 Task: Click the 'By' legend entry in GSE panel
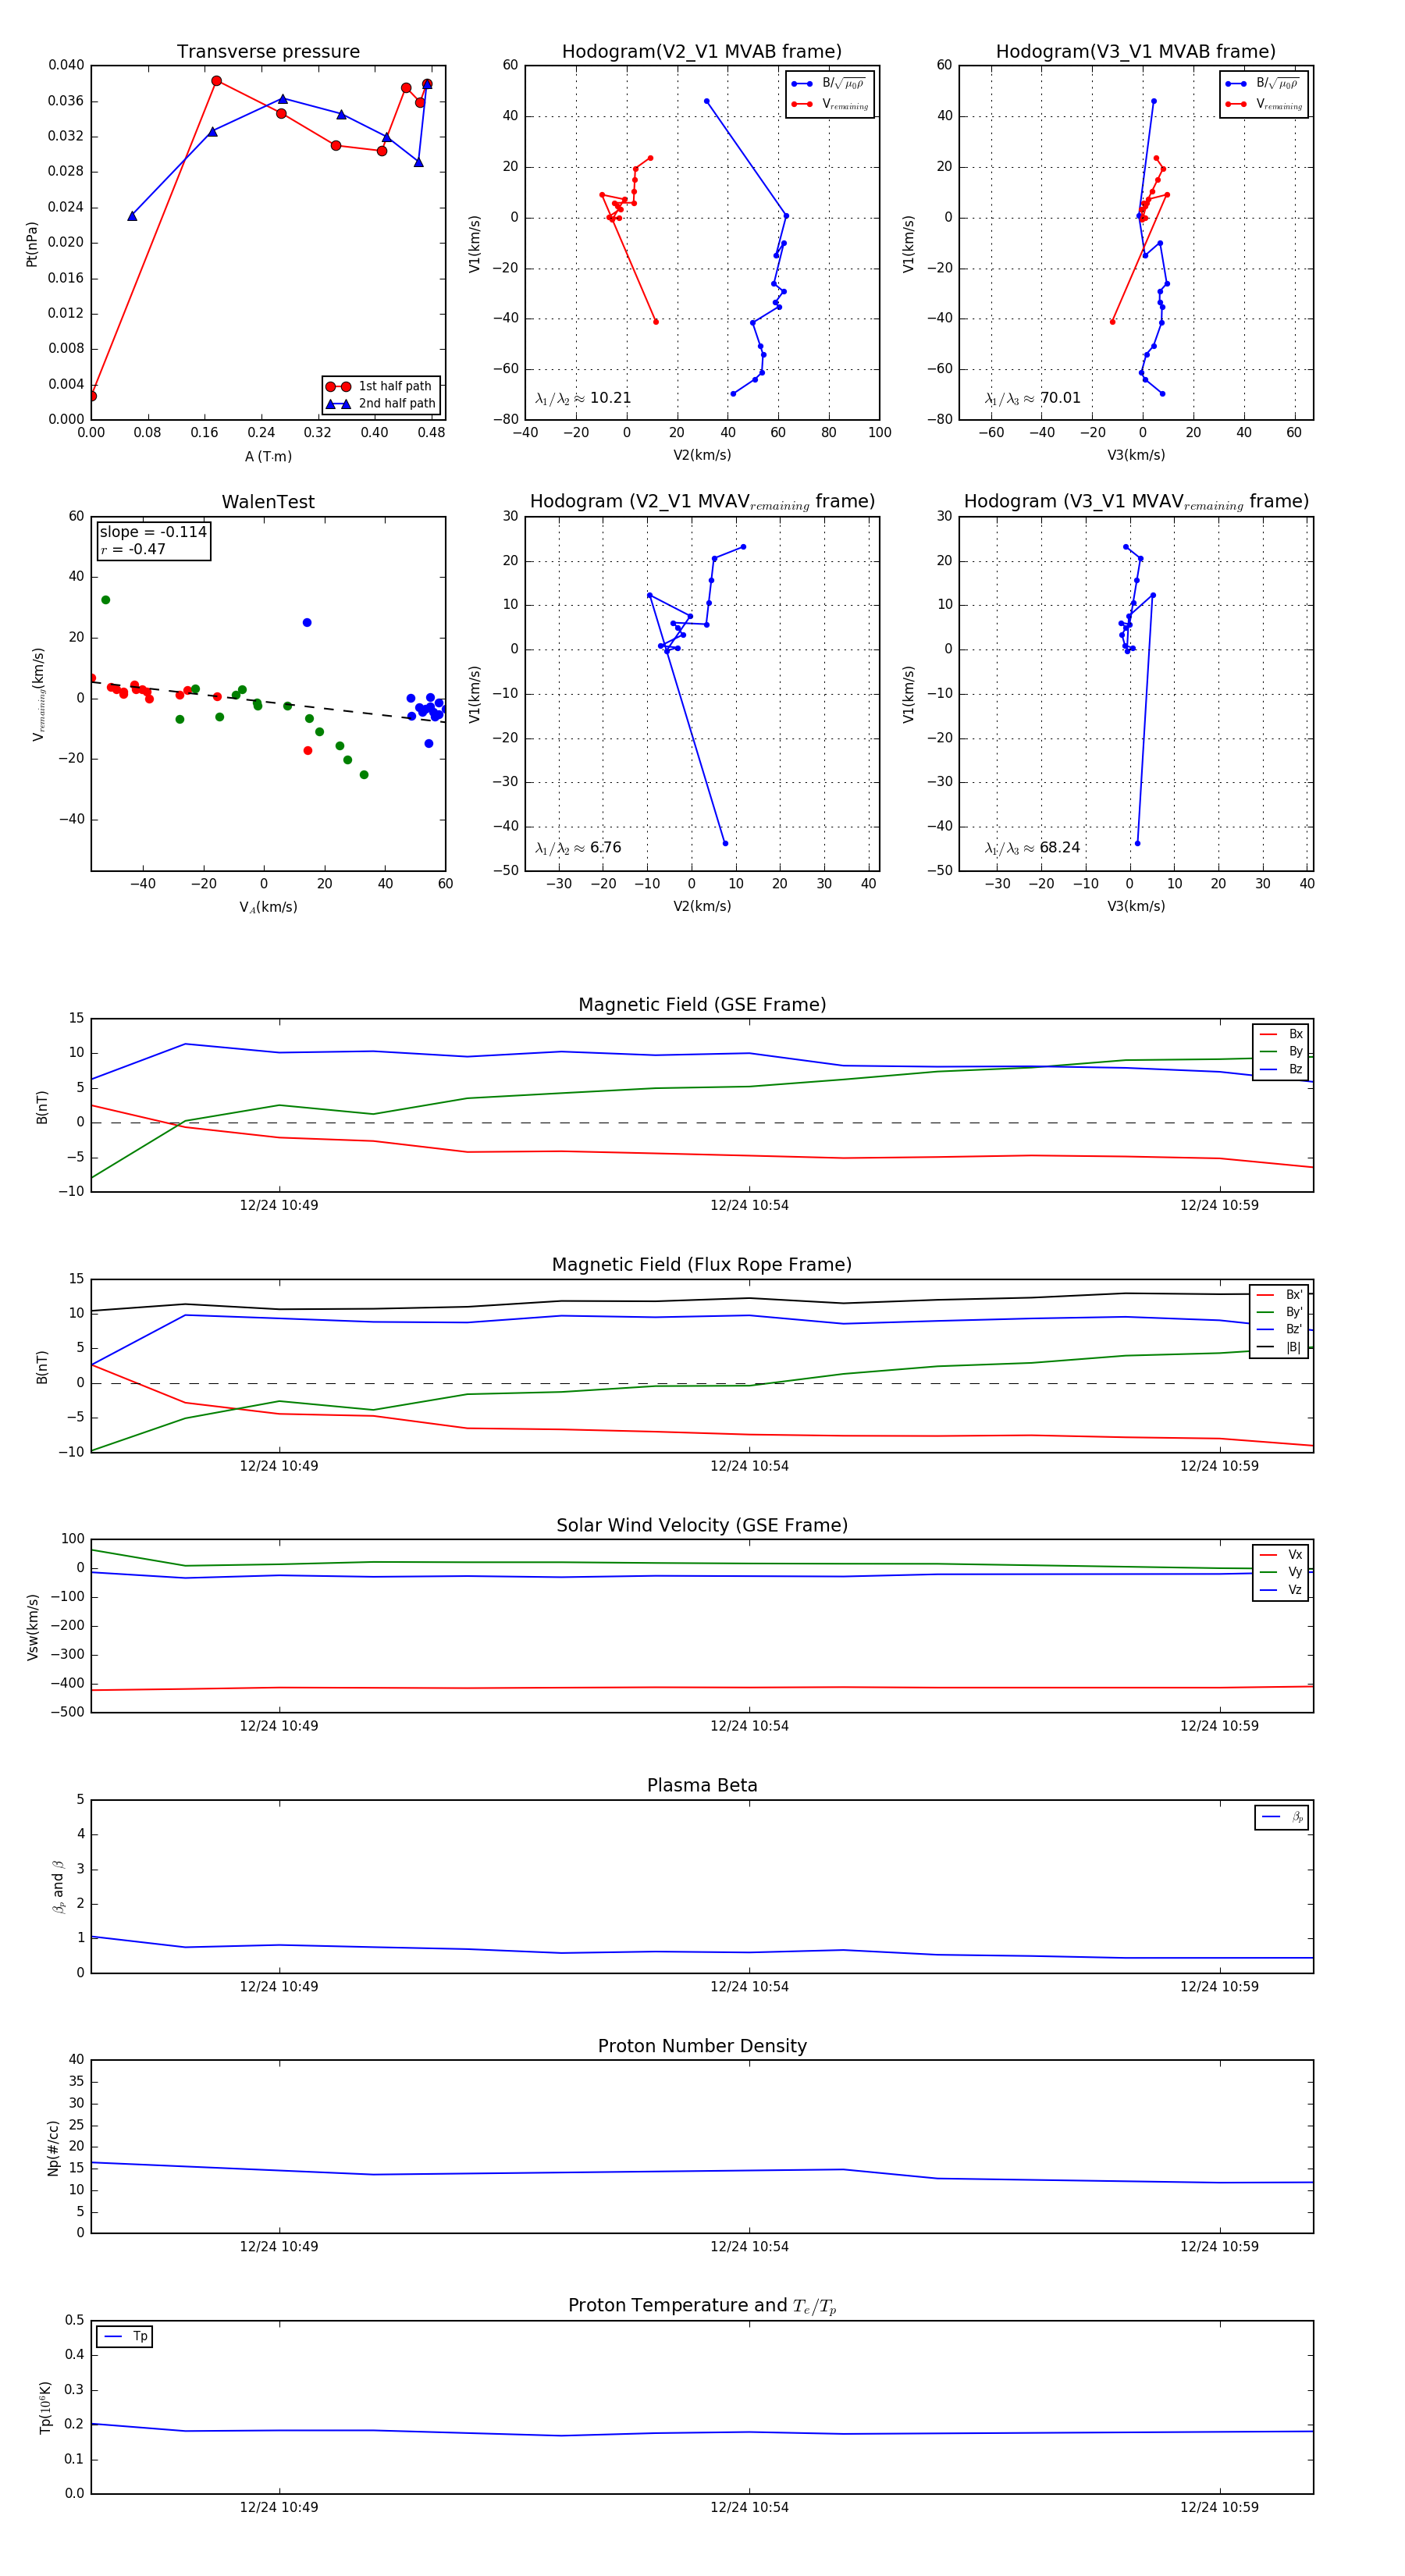click(x=1281, y=1051)
